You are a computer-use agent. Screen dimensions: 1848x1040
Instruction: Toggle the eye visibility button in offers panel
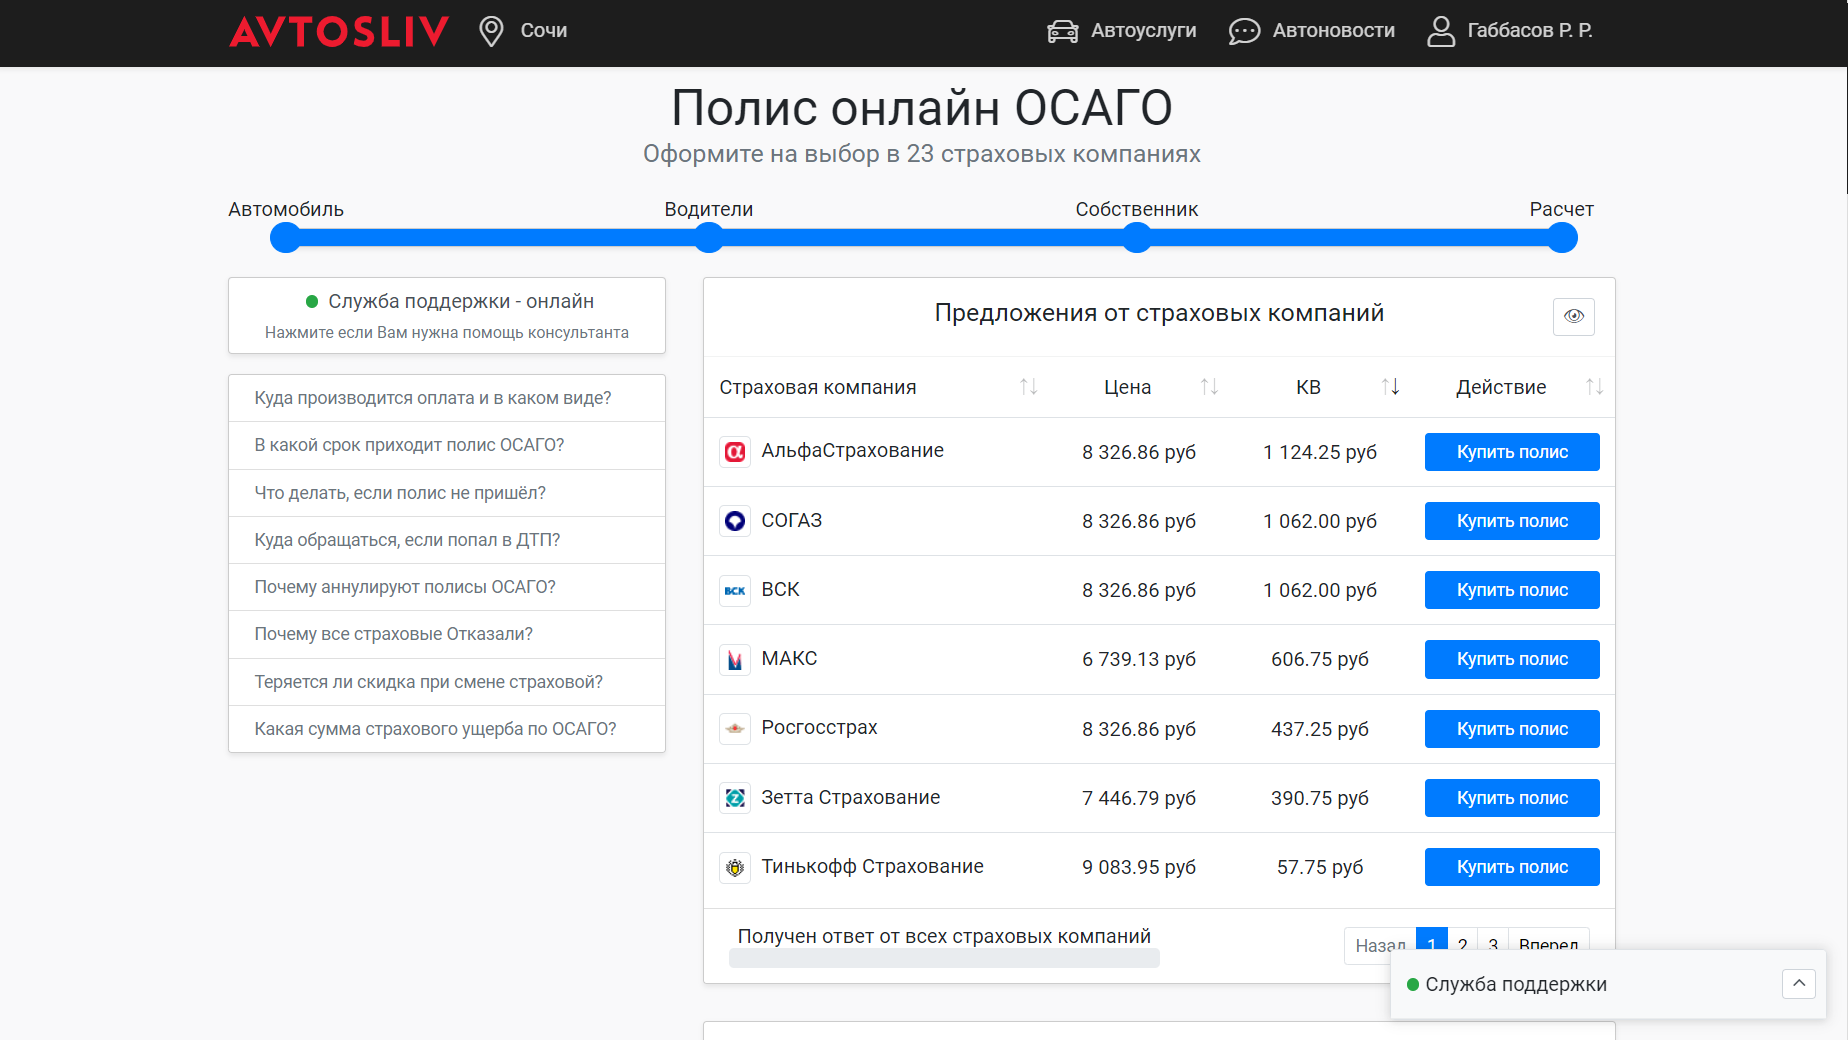pos(1574,316)
